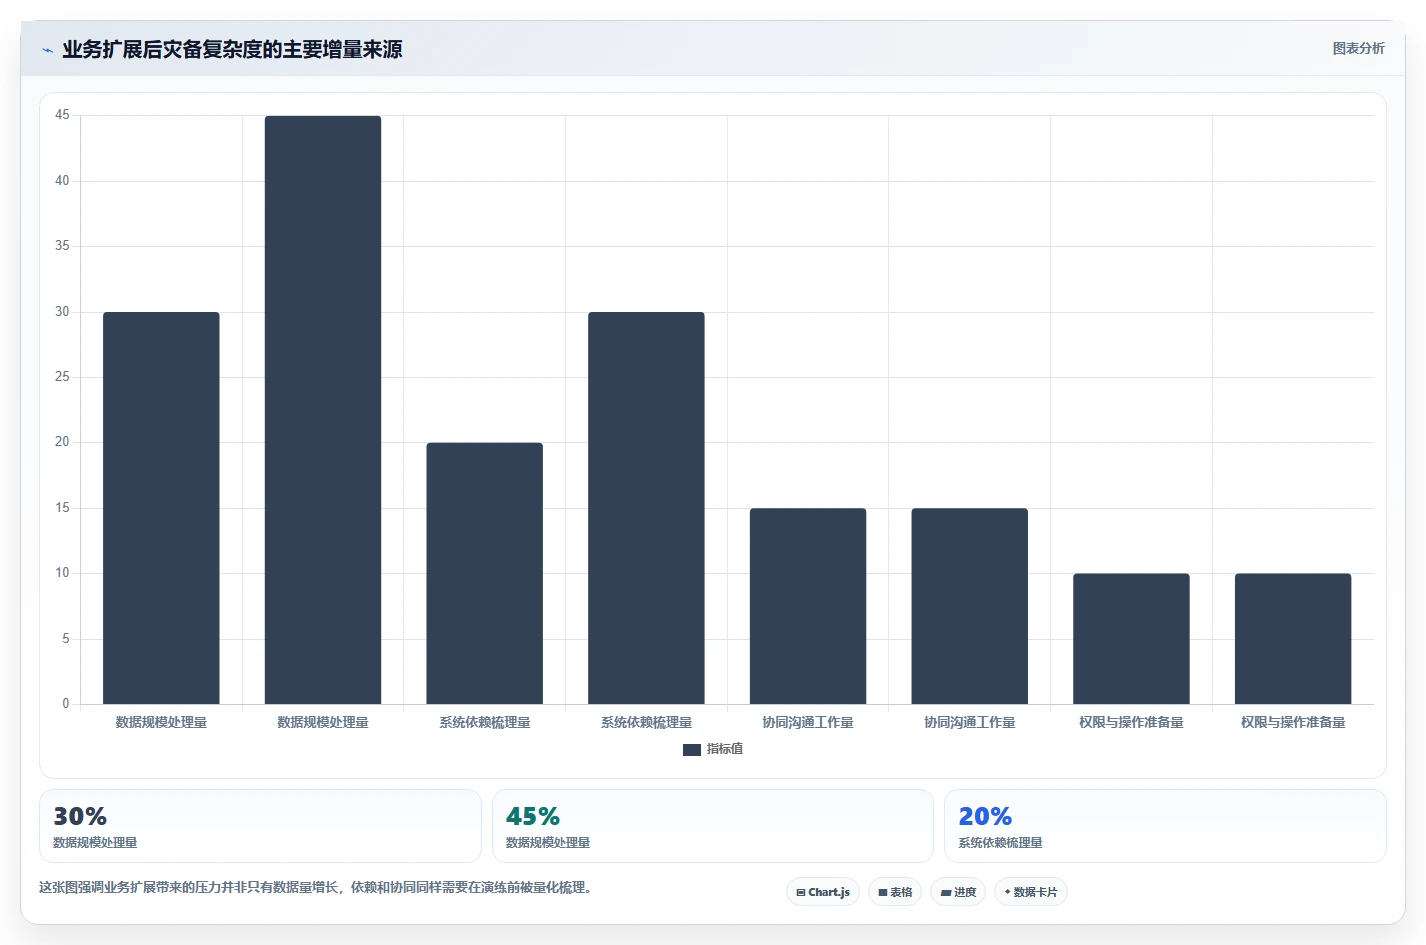Click the description text below the cards
The width and height of the screenshot is (1426, 945).
pos(318,887)
